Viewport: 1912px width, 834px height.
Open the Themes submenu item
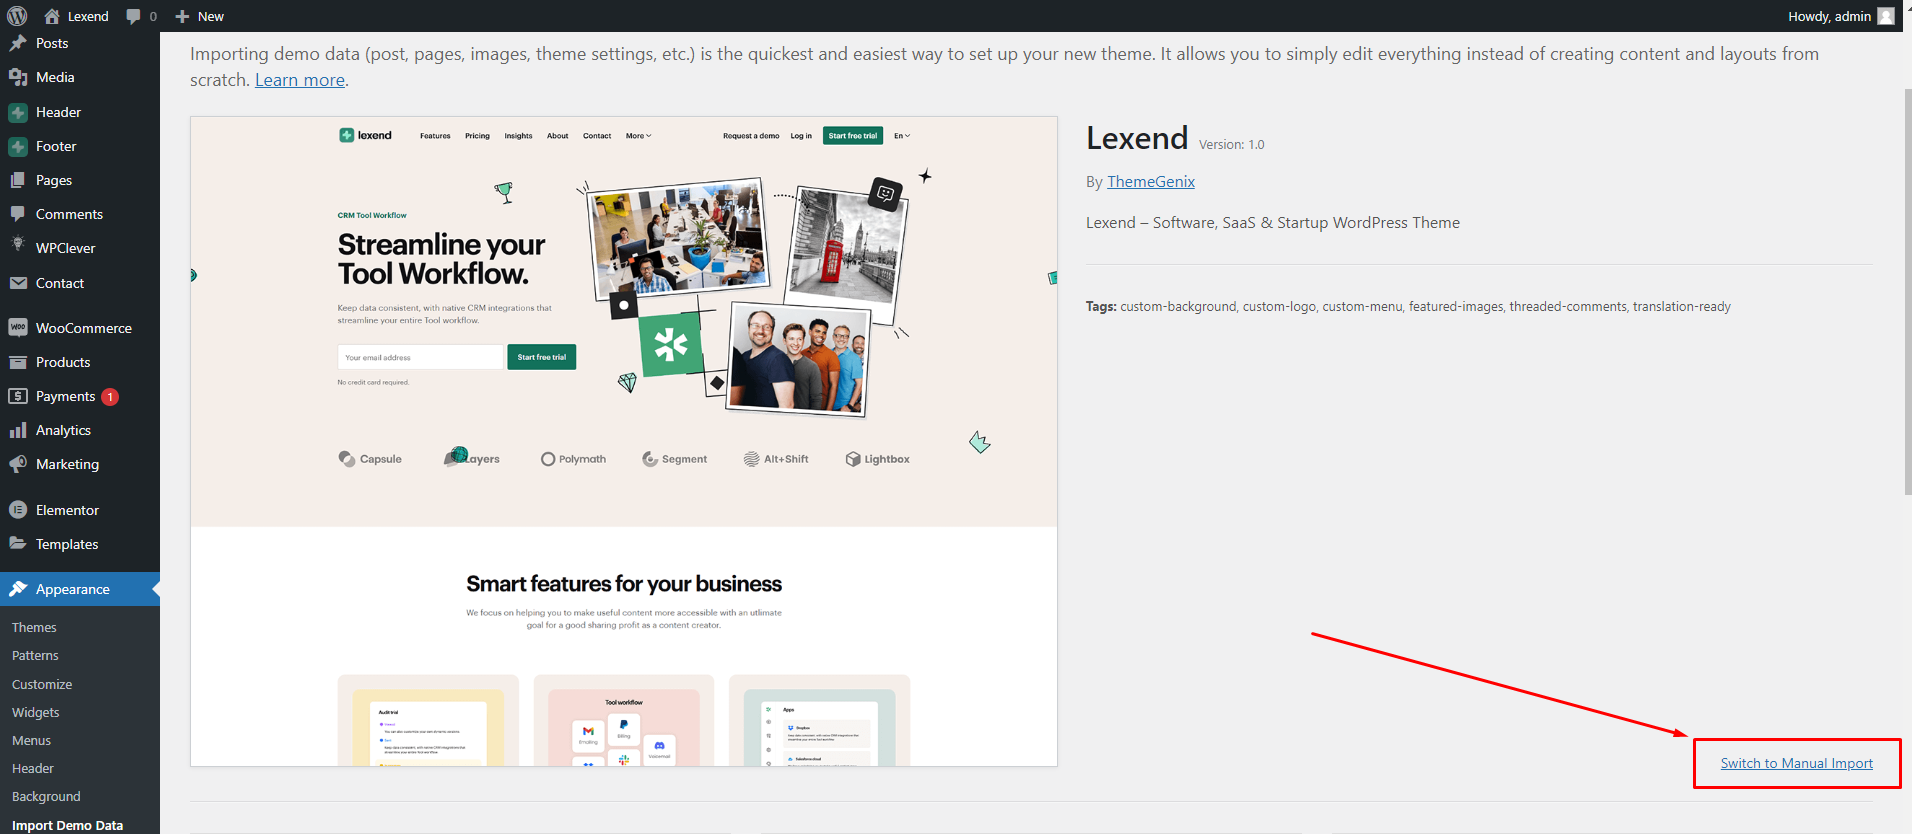coord(34,627)
